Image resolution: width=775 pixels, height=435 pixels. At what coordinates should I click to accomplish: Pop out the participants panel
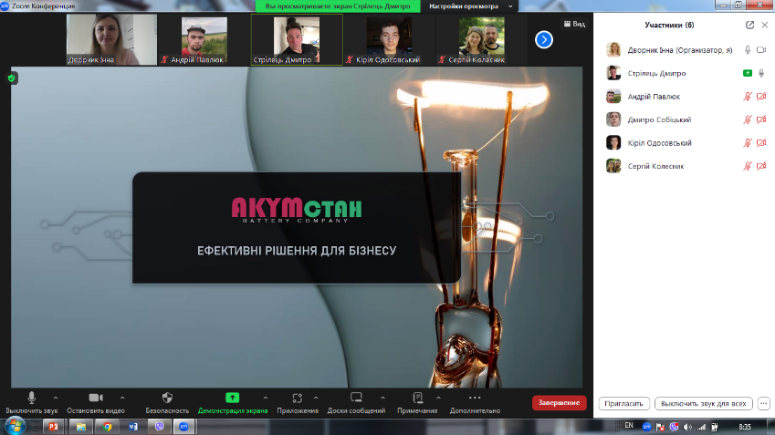(x=750, y=24)
